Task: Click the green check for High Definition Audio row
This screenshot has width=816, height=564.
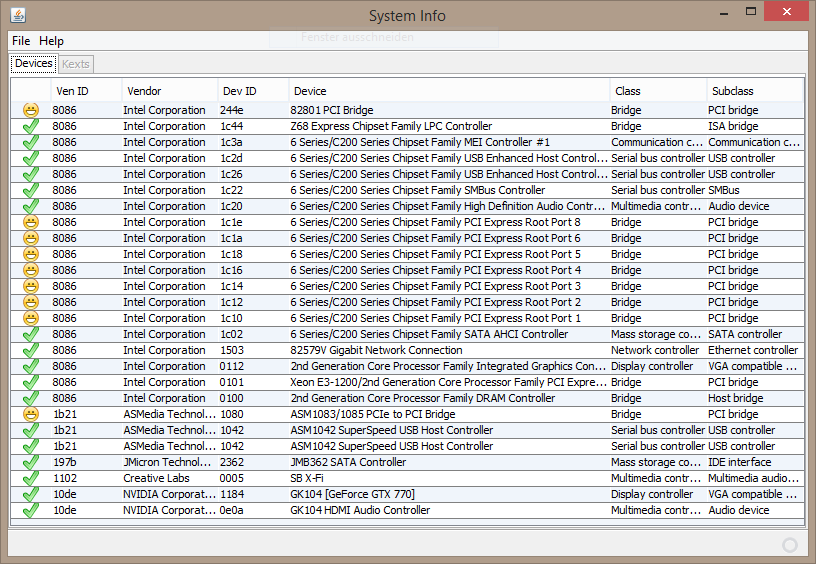Action: pos(31,207)
